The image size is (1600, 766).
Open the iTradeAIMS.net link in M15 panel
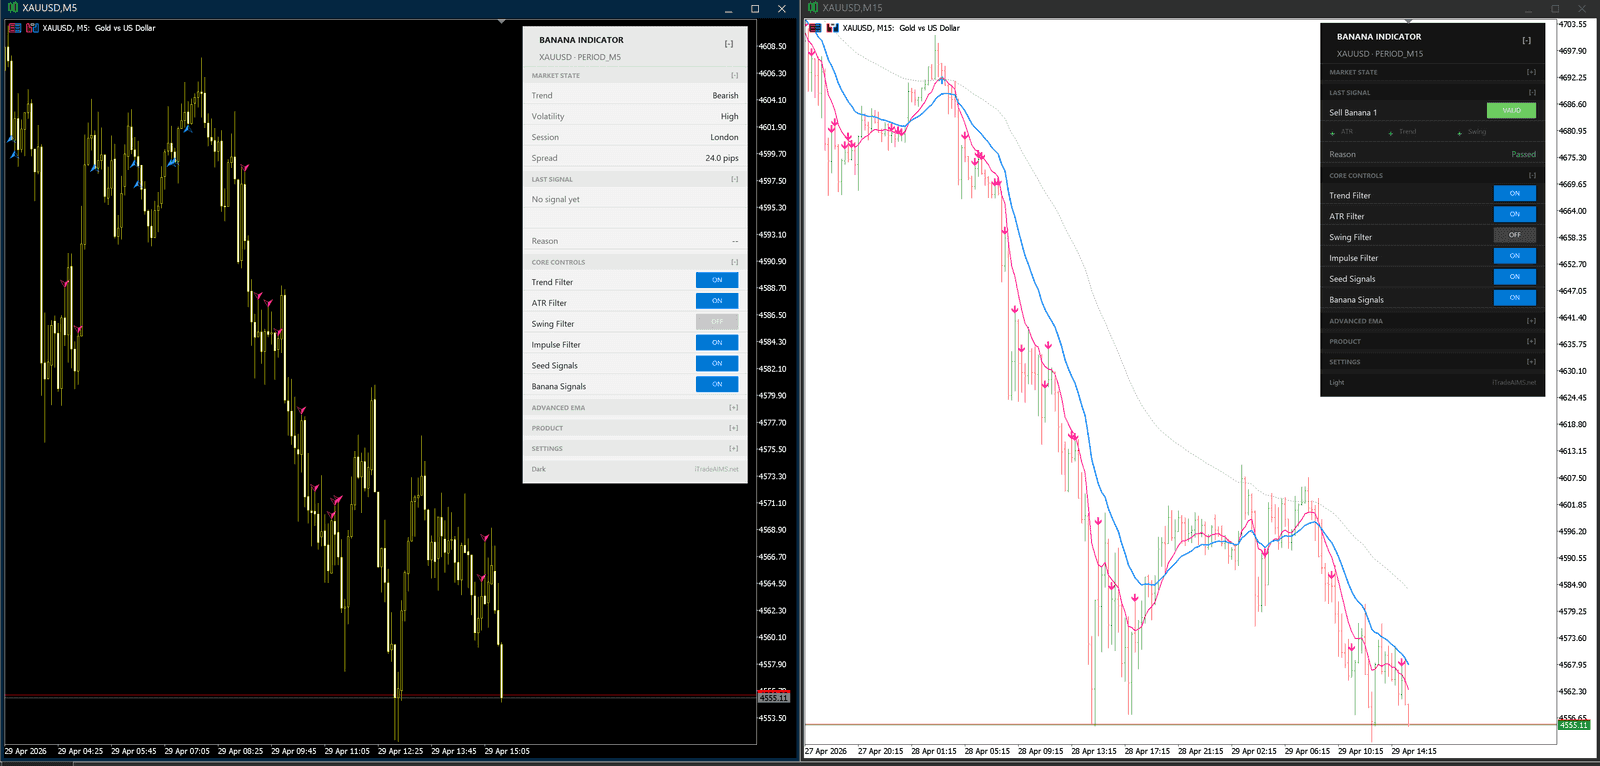pyautogui.click(x=1514, y=382)
